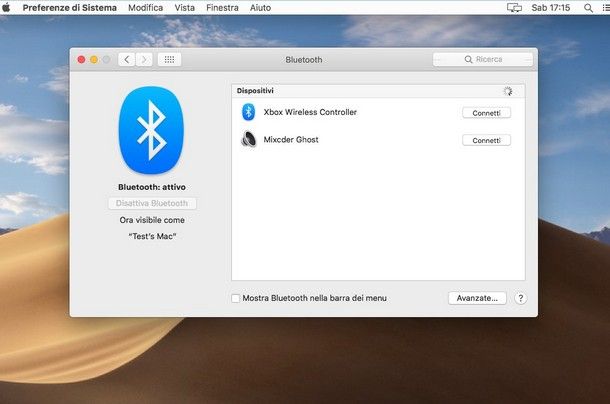Viewport: 610px width, 404px height.
Task: Click the scanning spinner in Dispositivi header
Action: point(508,91)
